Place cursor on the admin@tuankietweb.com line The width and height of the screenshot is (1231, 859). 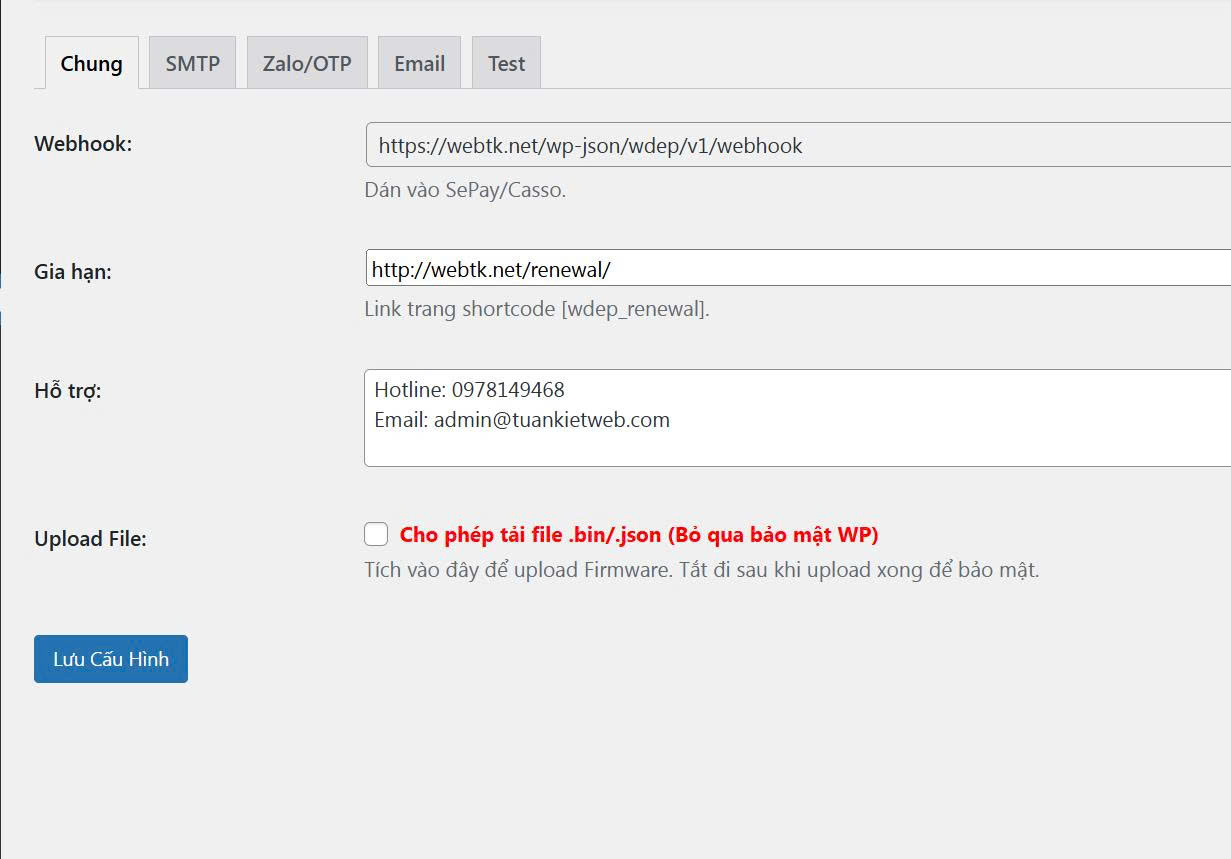click(522, 420)
